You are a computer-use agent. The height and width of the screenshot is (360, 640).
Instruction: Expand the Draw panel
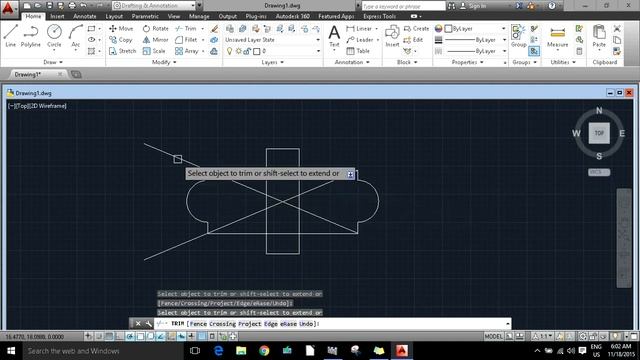tap(53, 62)
